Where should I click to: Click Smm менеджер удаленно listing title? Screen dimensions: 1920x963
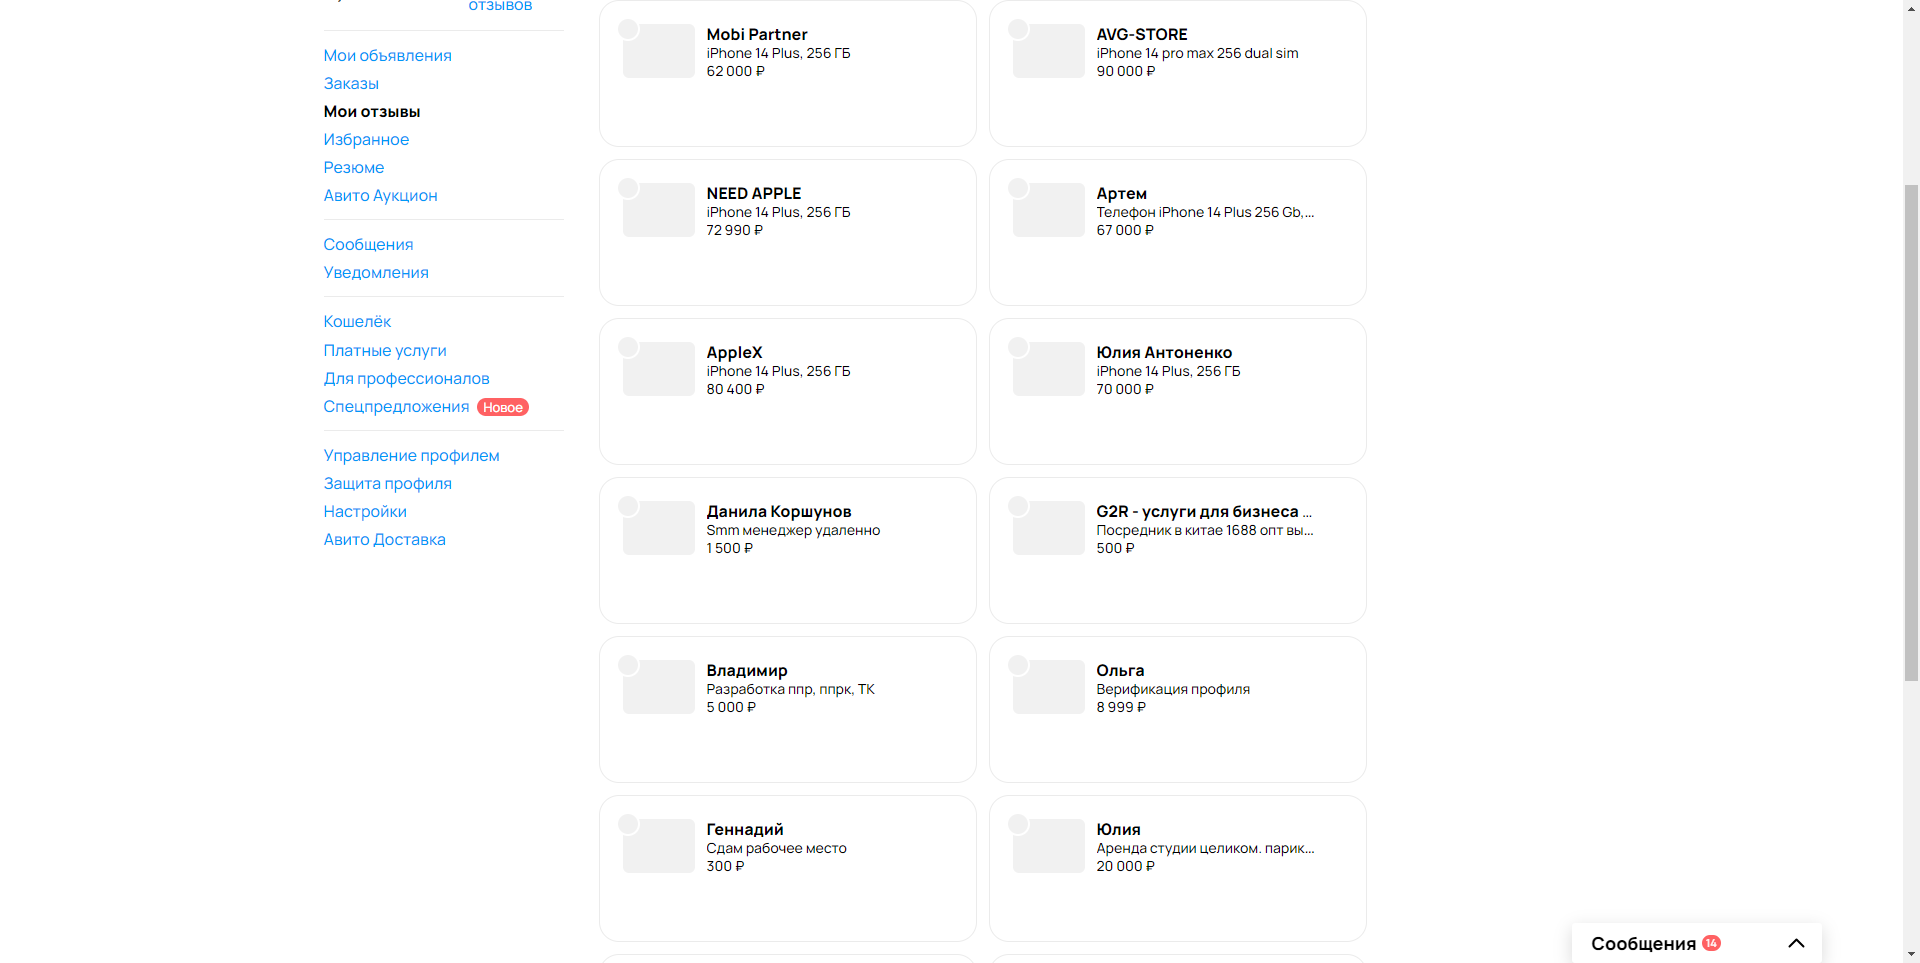click(x=793, y=530)
